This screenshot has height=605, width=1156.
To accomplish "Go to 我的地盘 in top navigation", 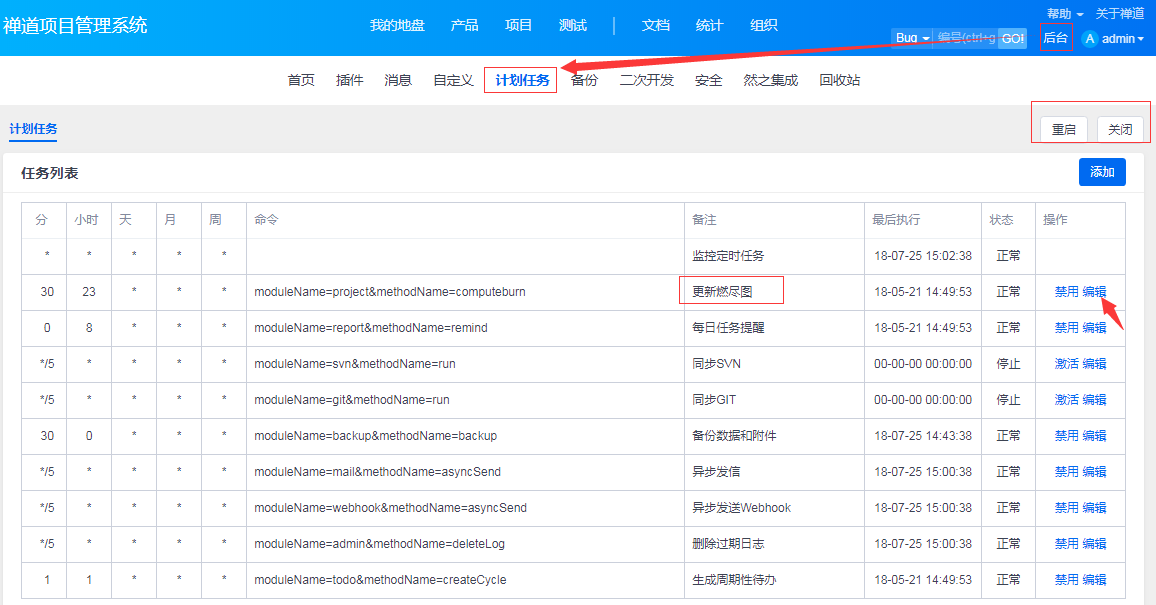I will (397, 25).
